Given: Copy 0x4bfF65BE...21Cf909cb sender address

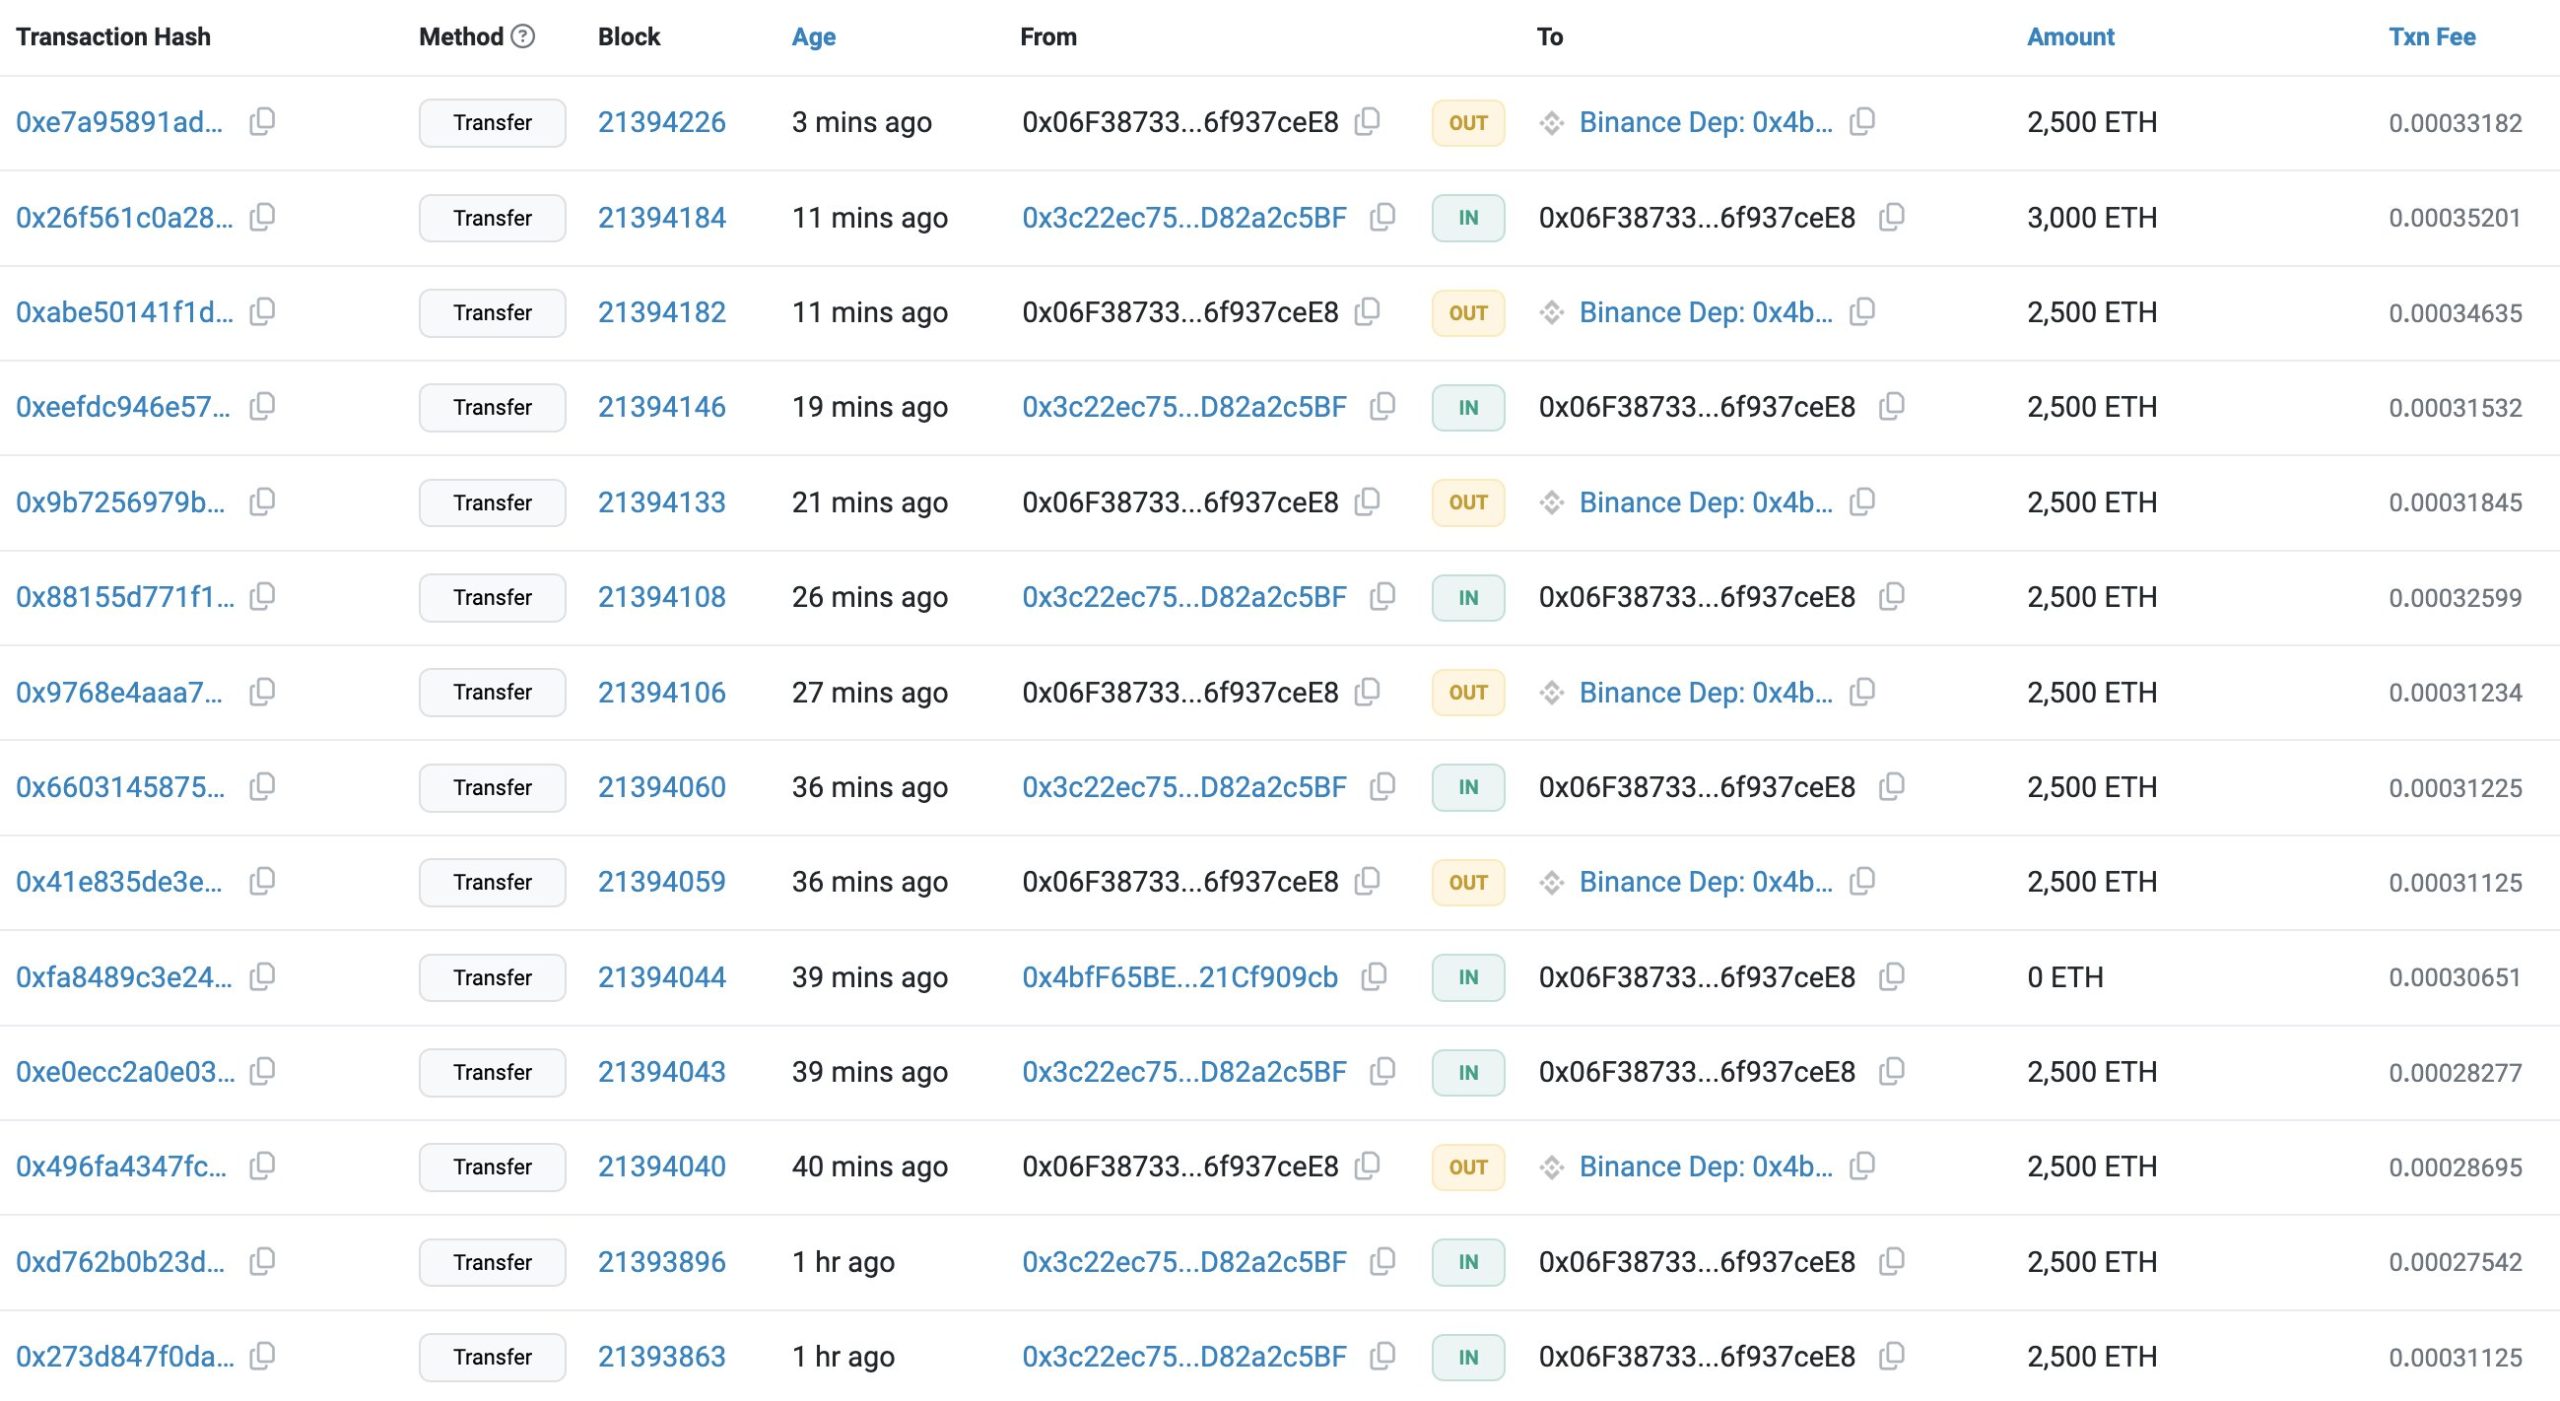Looking at the screenshot, I should [1374, 976].
